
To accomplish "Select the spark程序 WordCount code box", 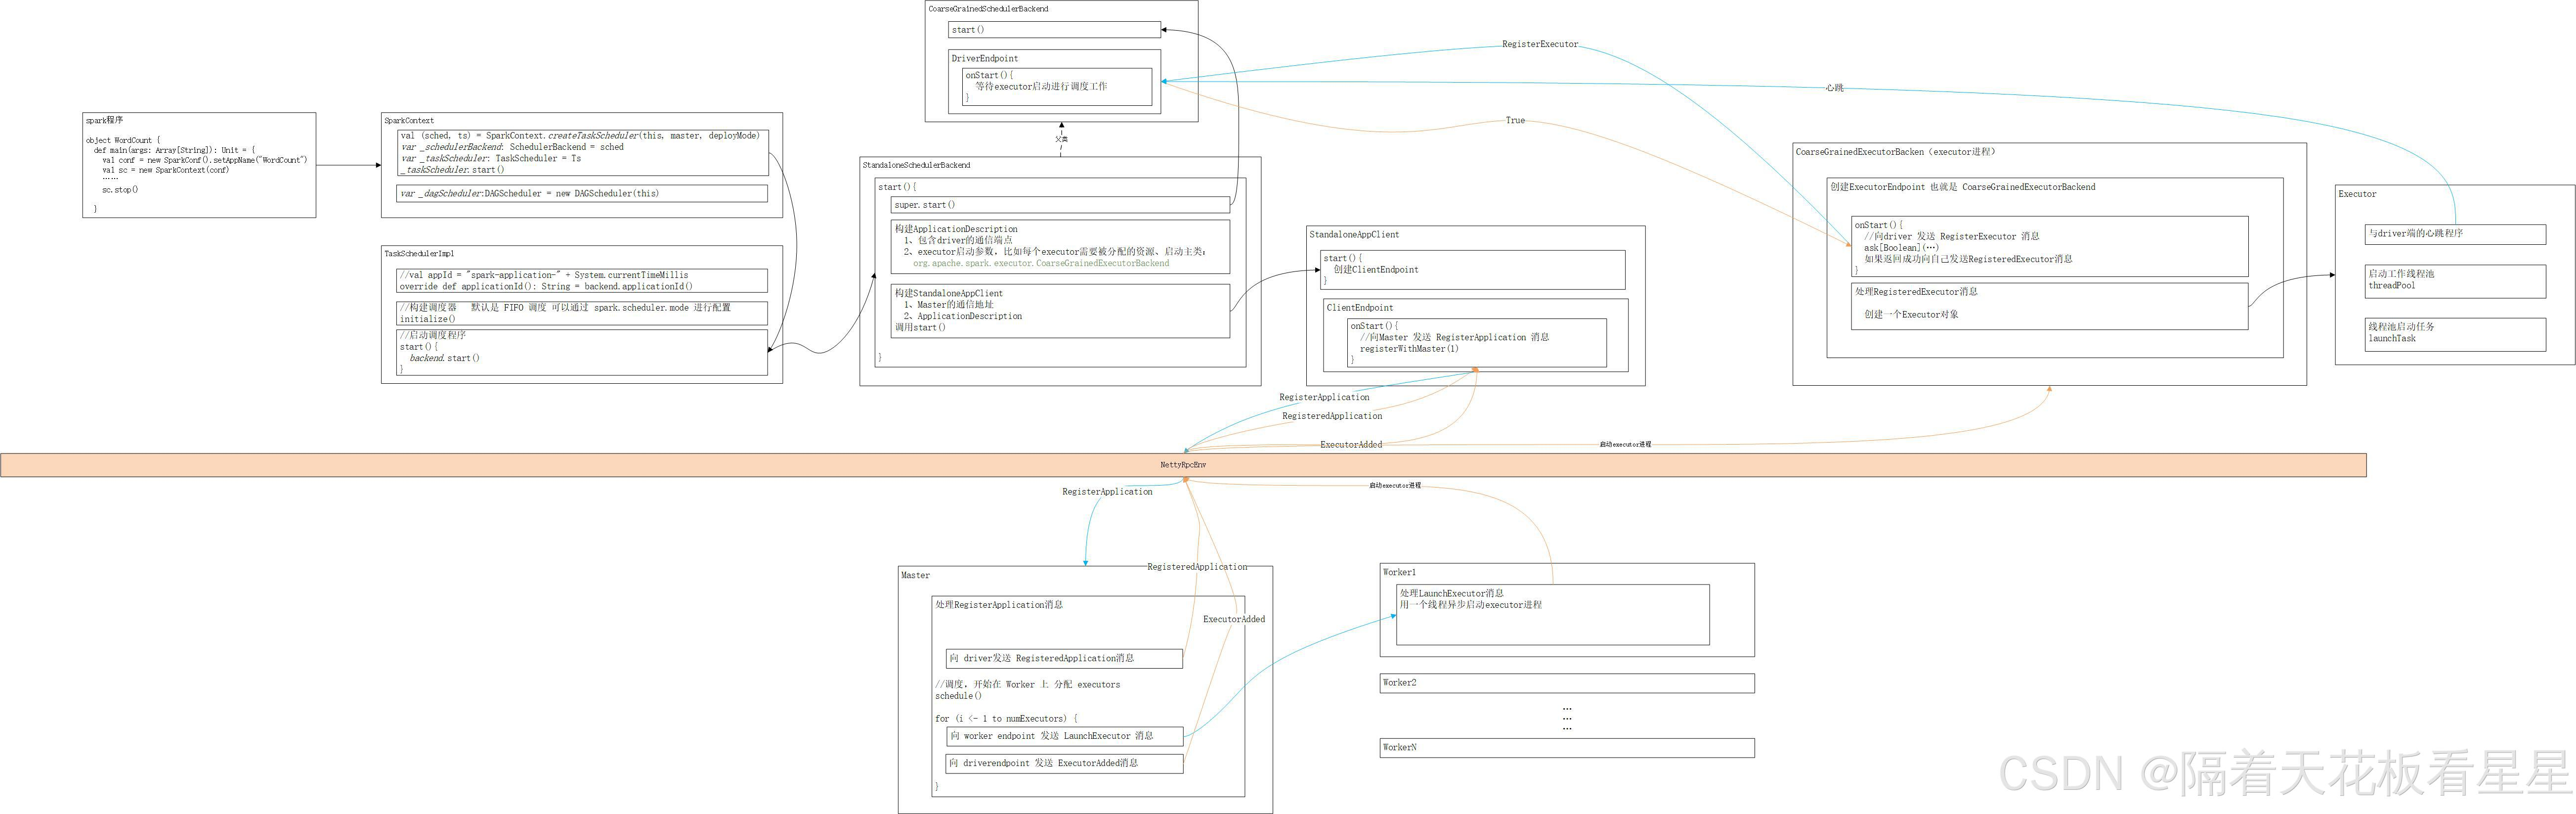I will coord(199,165).
